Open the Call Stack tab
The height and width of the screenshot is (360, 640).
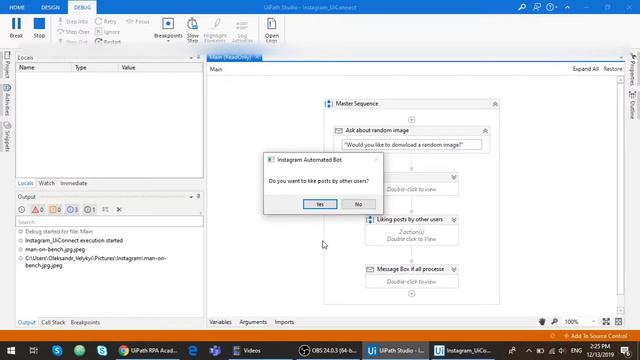[x=53, y=322]
